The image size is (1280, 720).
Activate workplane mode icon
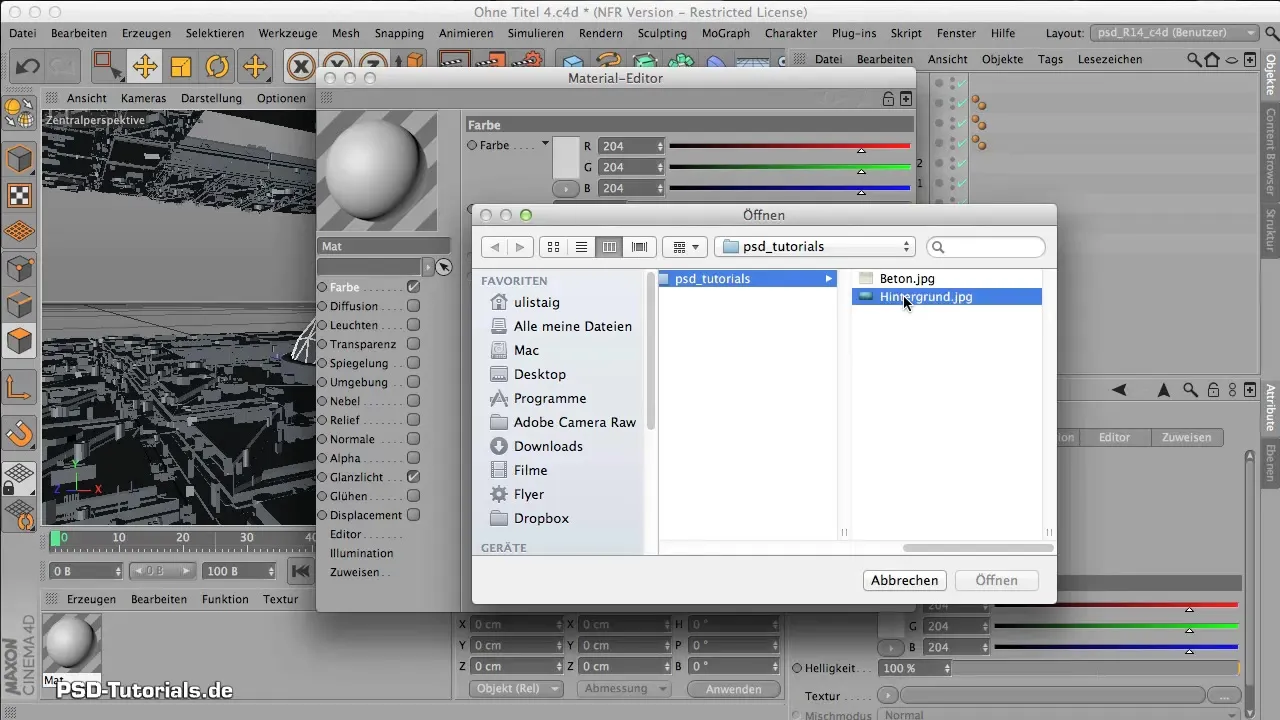19,232
